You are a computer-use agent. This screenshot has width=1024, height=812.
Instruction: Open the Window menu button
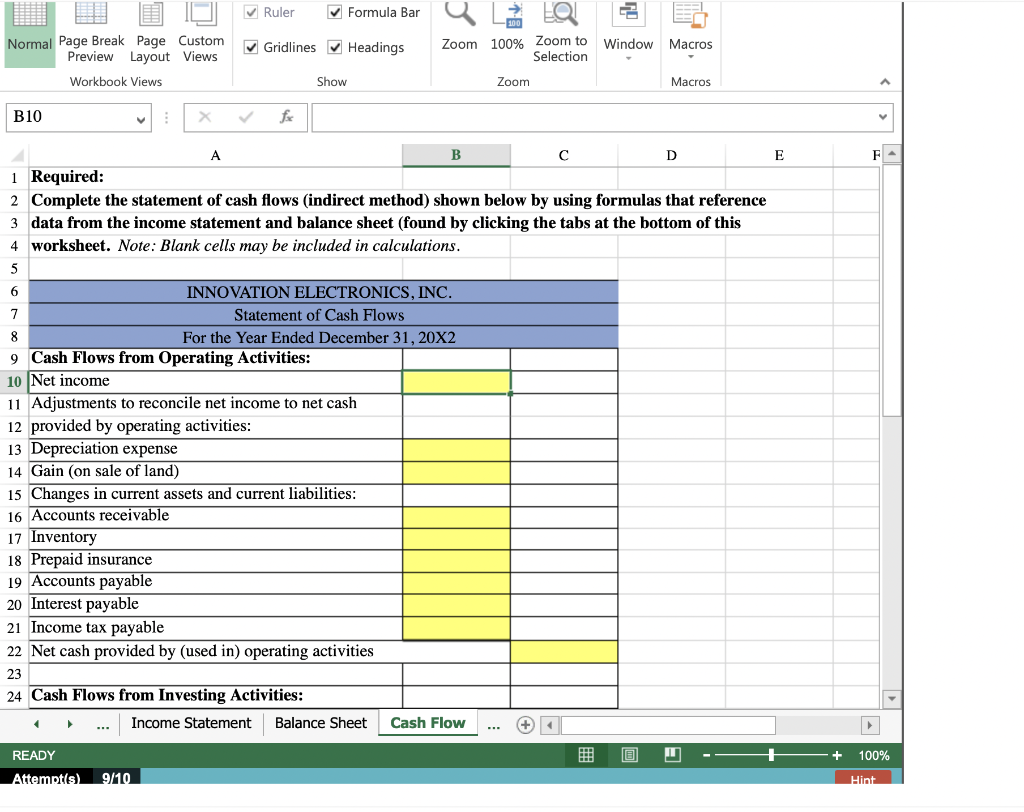tap(628, 33)
